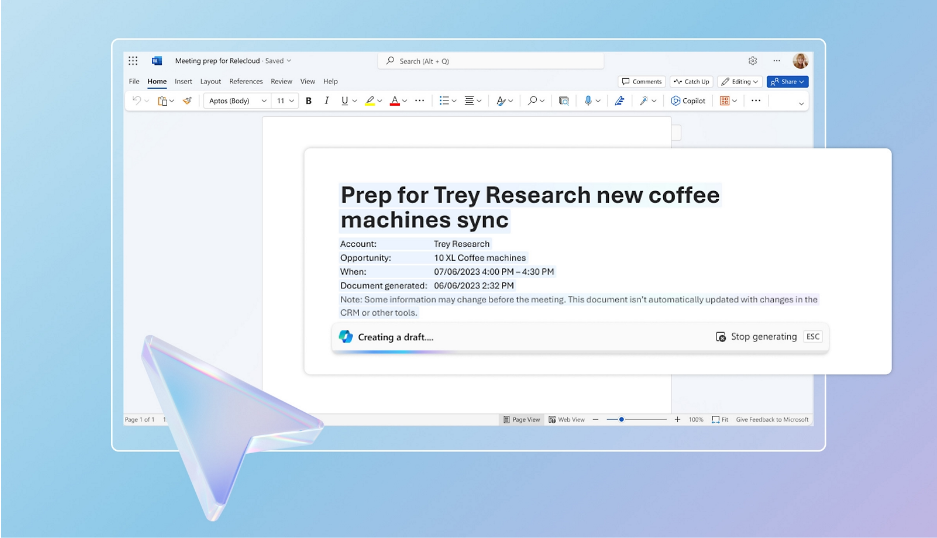Click Stop generating button
The width and height of the screenshot is (937, 538).
pos(757,337)
